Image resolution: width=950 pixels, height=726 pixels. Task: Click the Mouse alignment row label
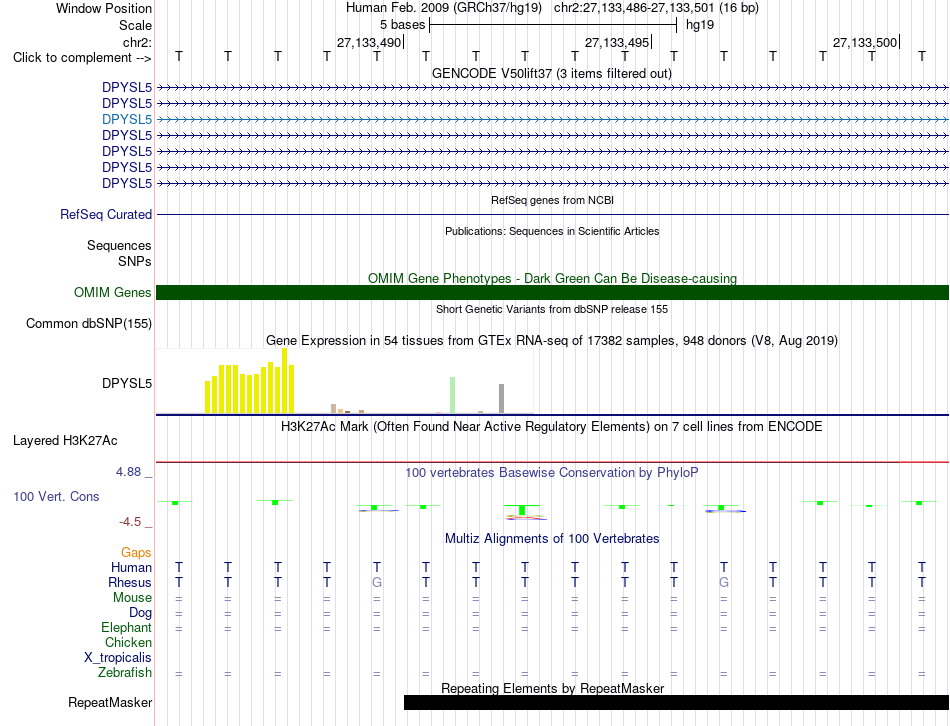tap(132, 598)
